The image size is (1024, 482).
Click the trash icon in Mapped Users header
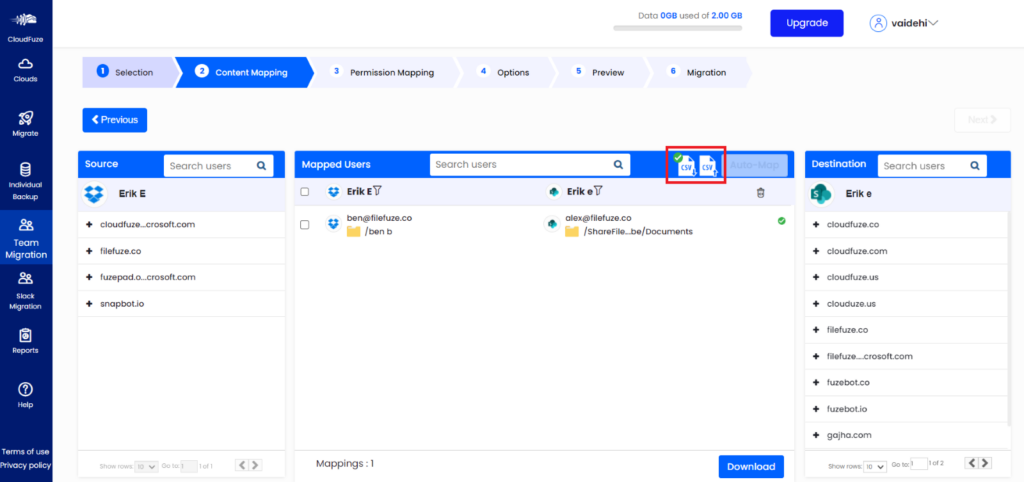(760, 192)
